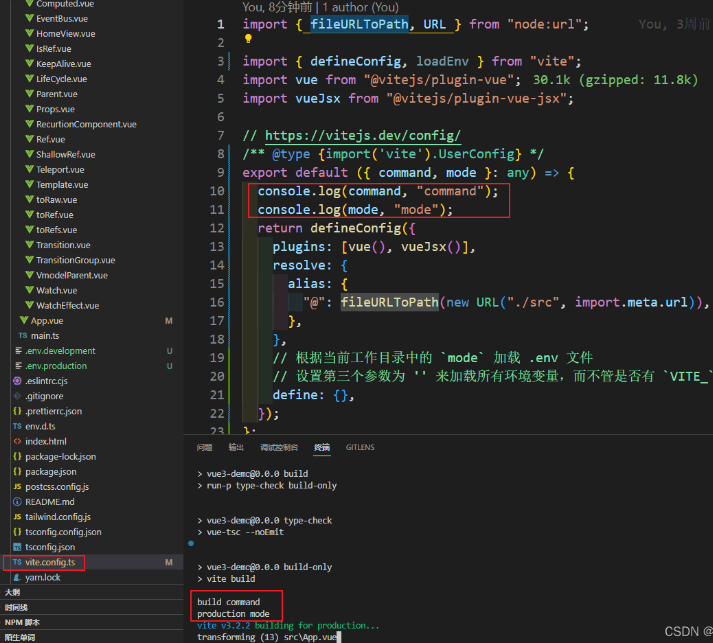Screen dimensions: 713x643
Task: Open EventBus.vue file in explorer
Action: click(62, 19)
